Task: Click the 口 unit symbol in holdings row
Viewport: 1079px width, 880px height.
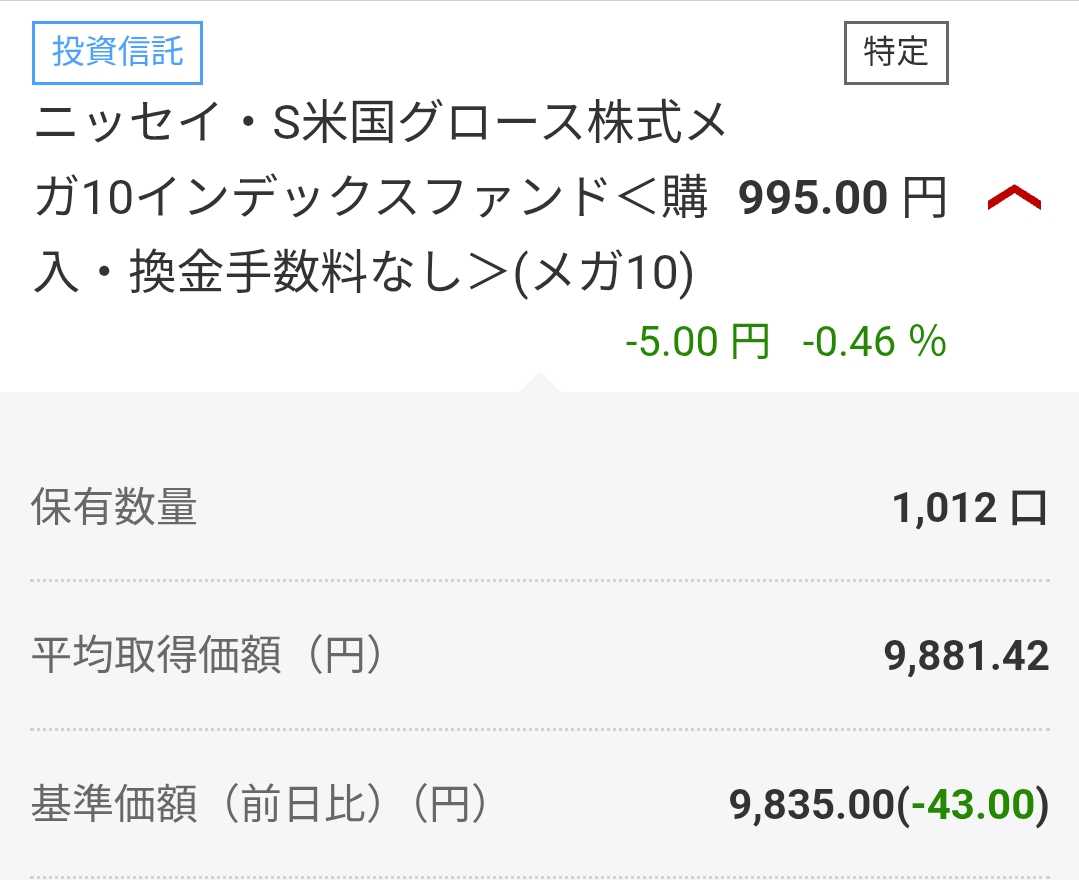Action: [x=1028, y=508]
